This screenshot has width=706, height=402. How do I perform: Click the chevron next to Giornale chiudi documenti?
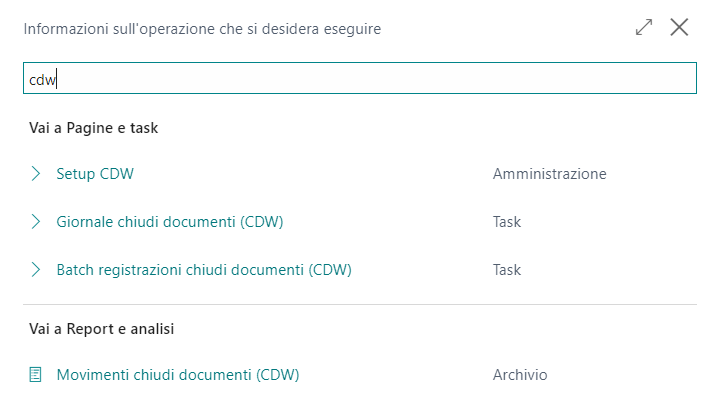click(x=36, y=222)
